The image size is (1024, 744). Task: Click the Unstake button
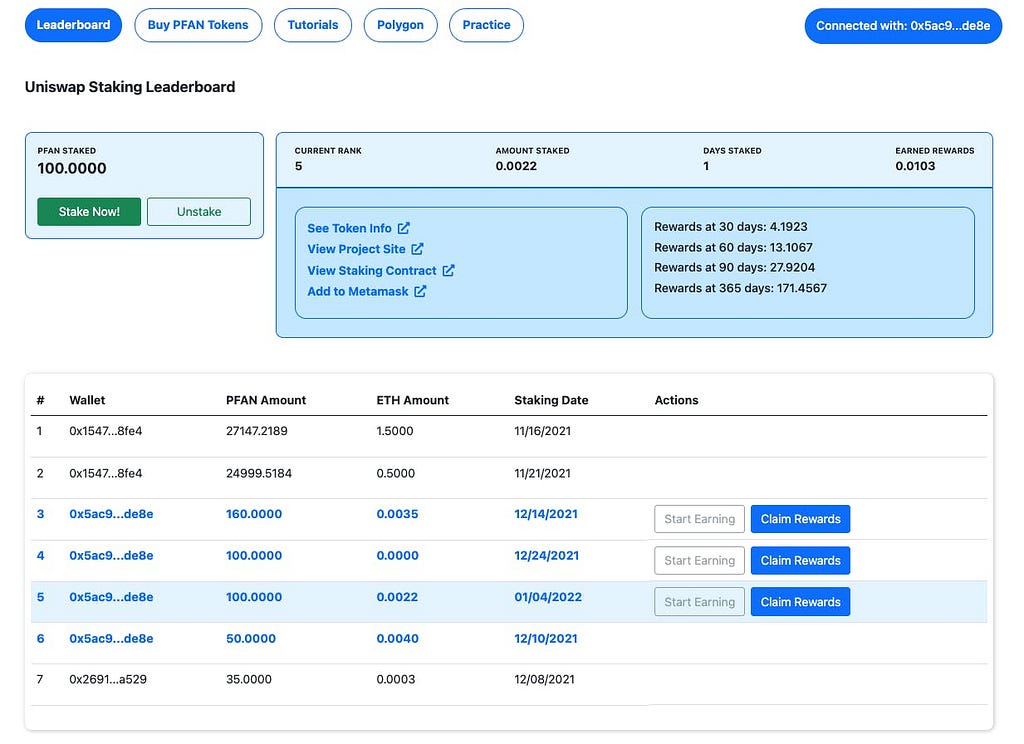coord(199,212)
